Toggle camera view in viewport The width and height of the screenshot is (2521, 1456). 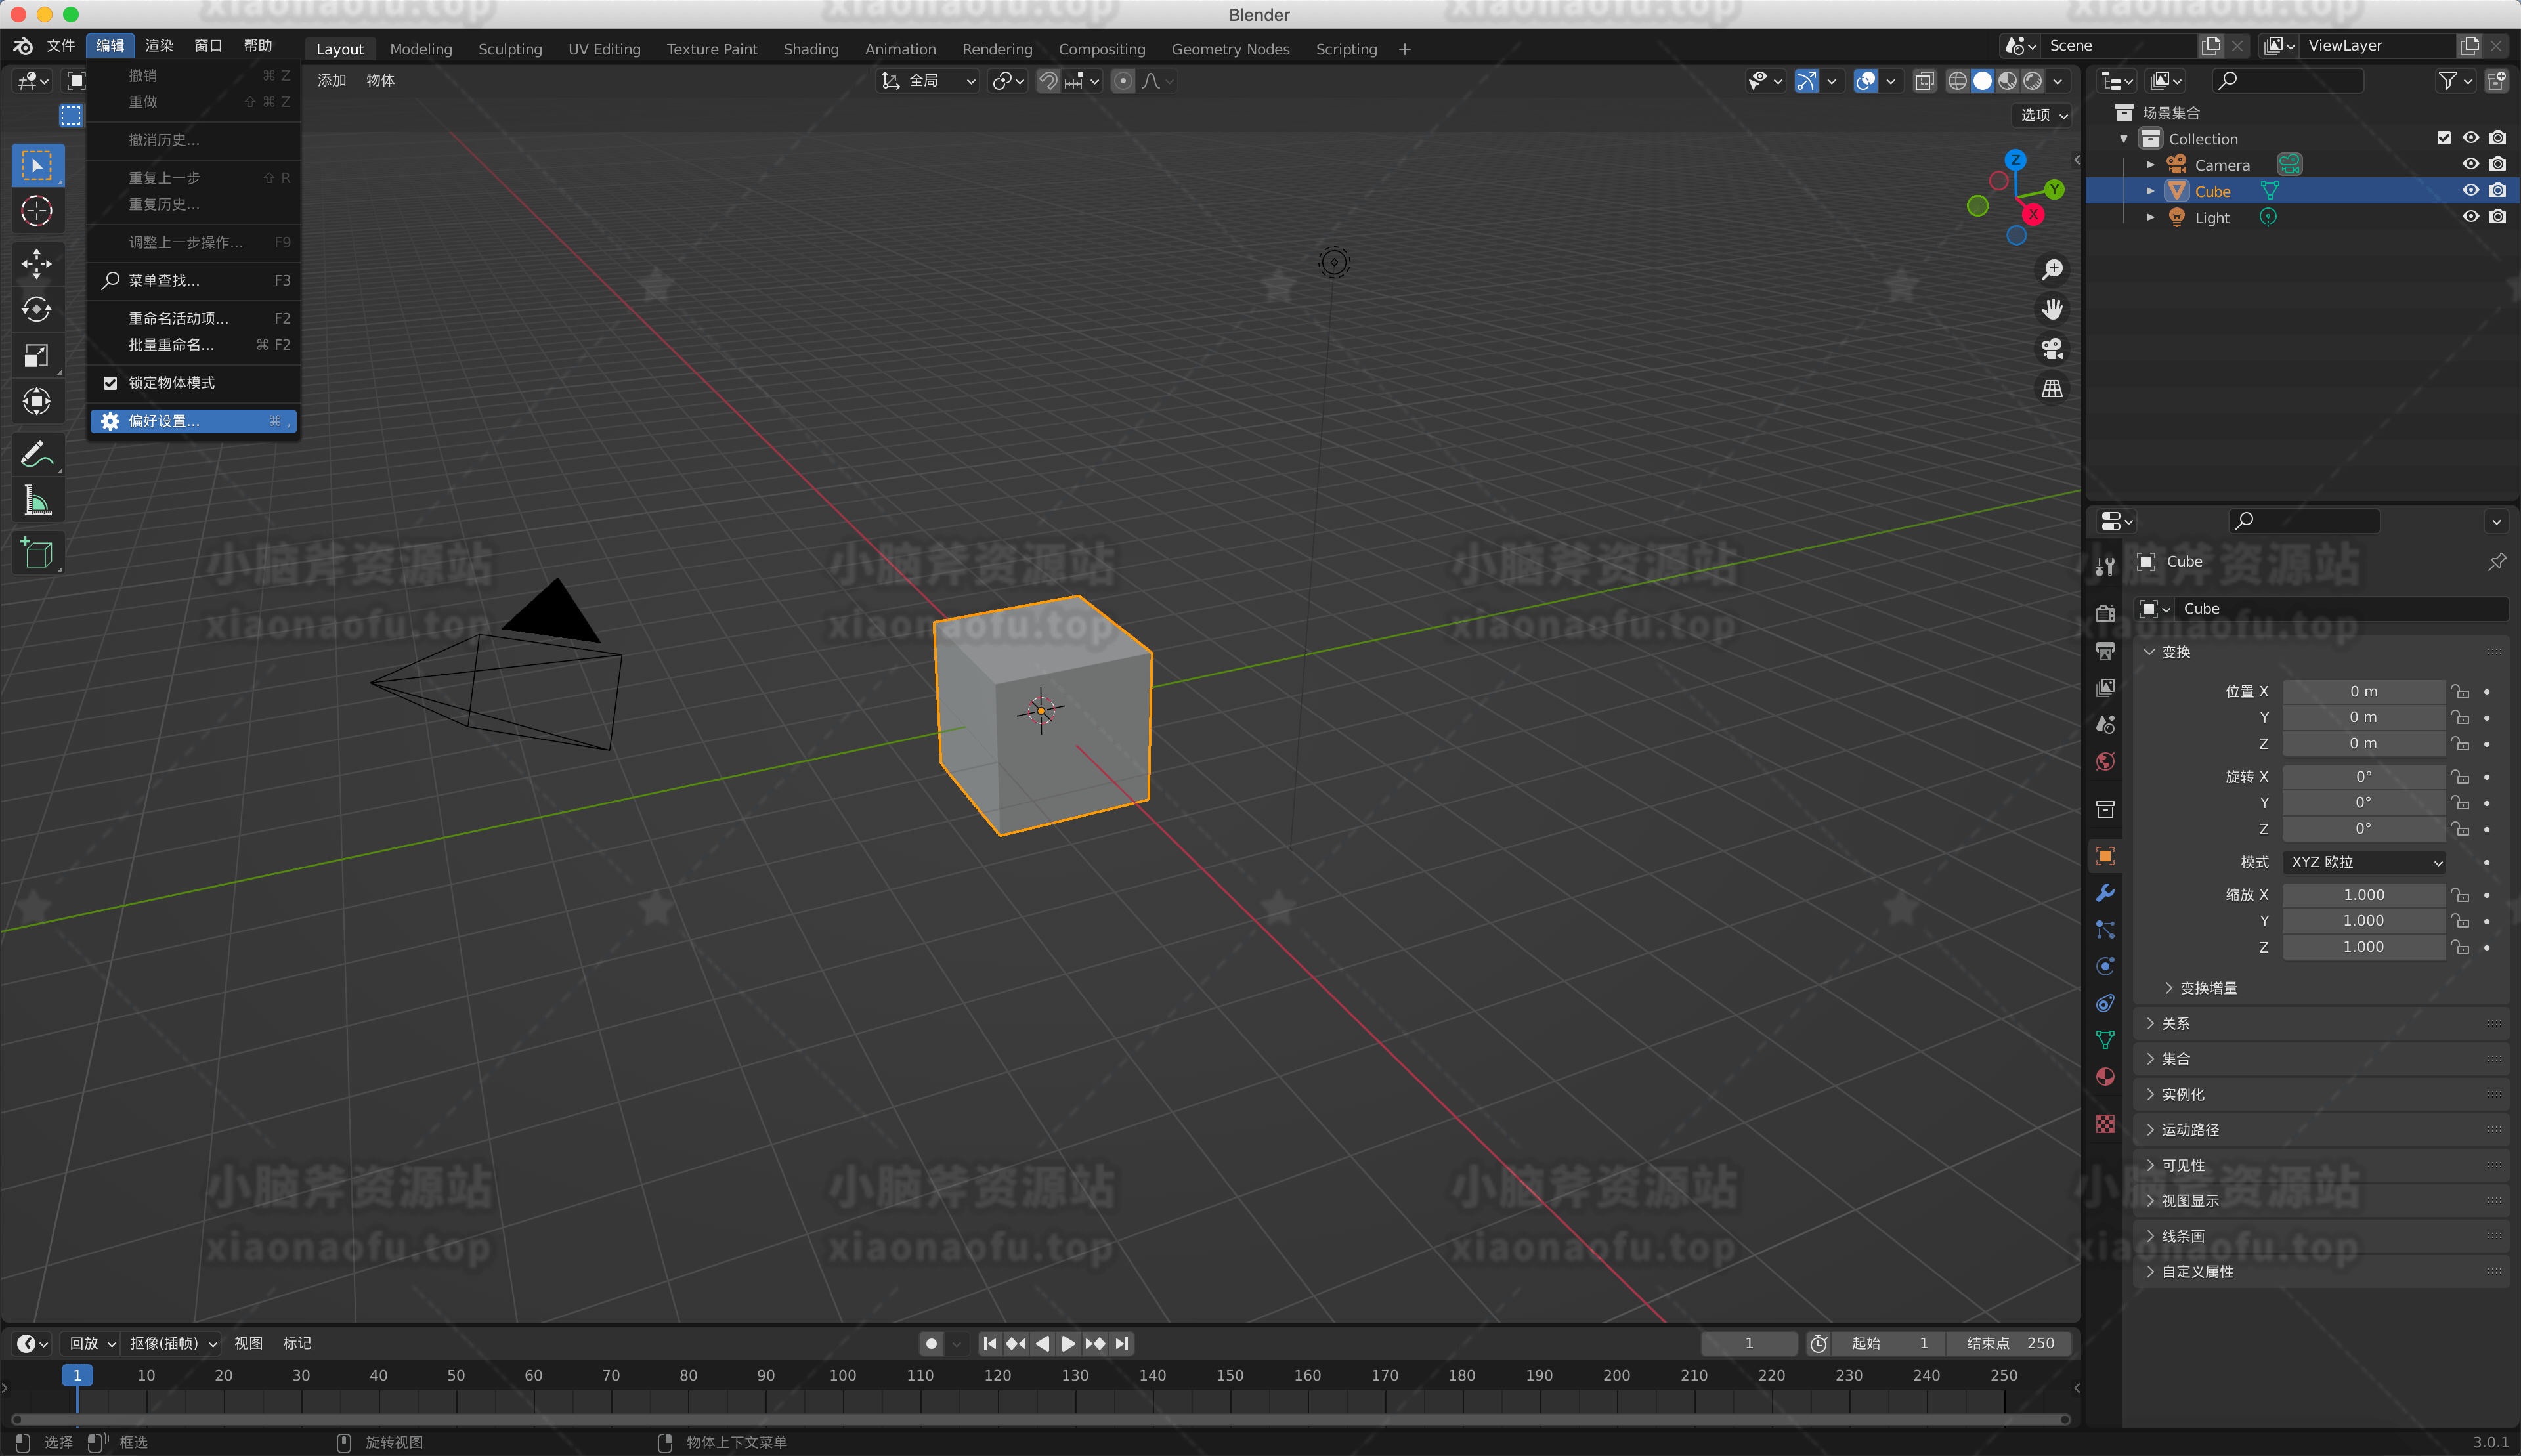tap(2052, 349)
